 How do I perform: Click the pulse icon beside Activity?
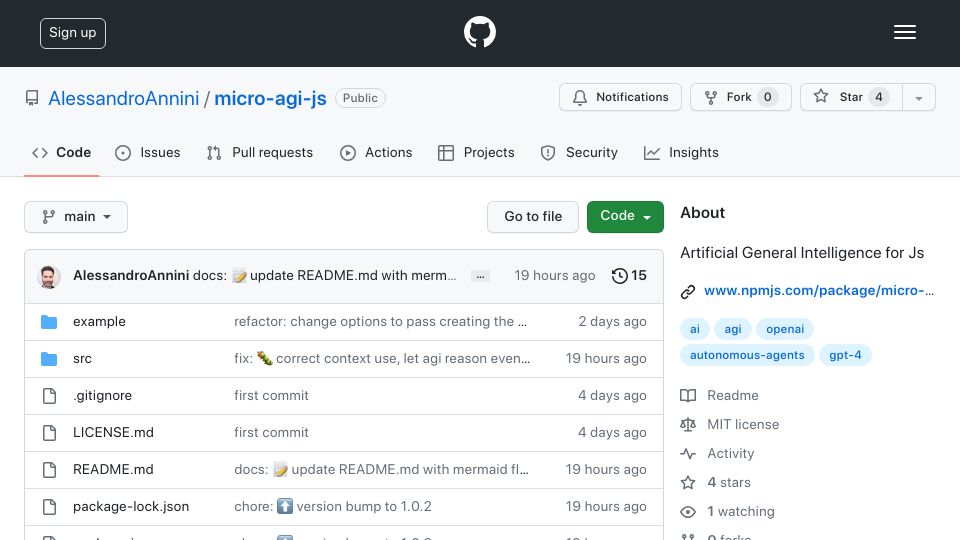(x=688, y=454)
